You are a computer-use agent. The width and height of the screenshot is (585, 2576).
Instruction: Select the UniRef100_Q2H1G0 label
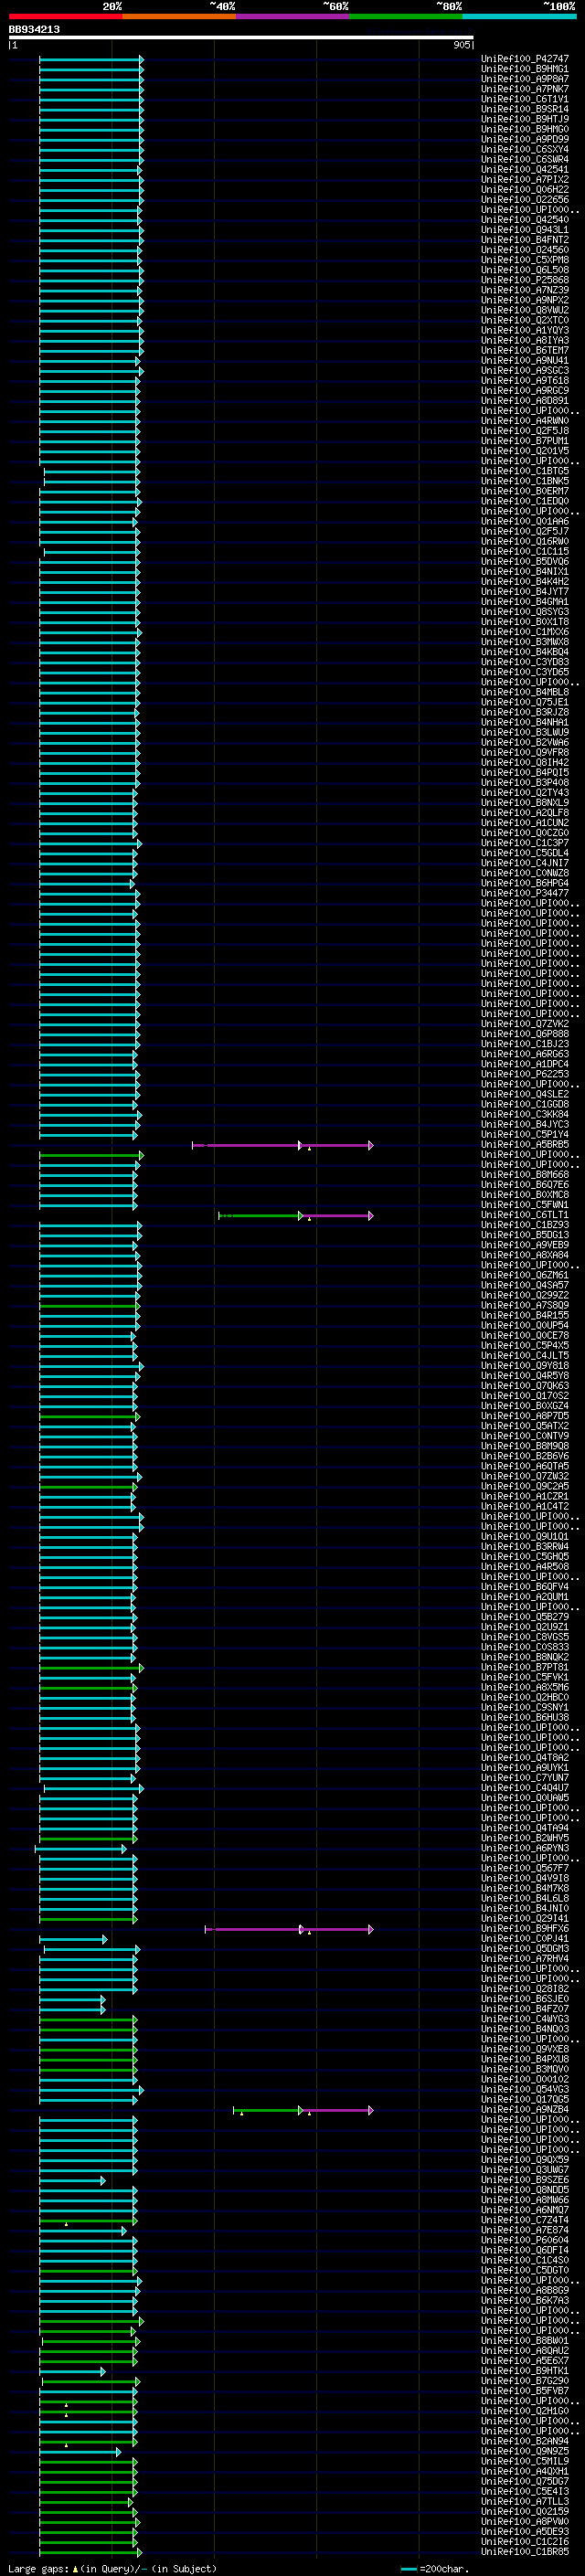525,2411
